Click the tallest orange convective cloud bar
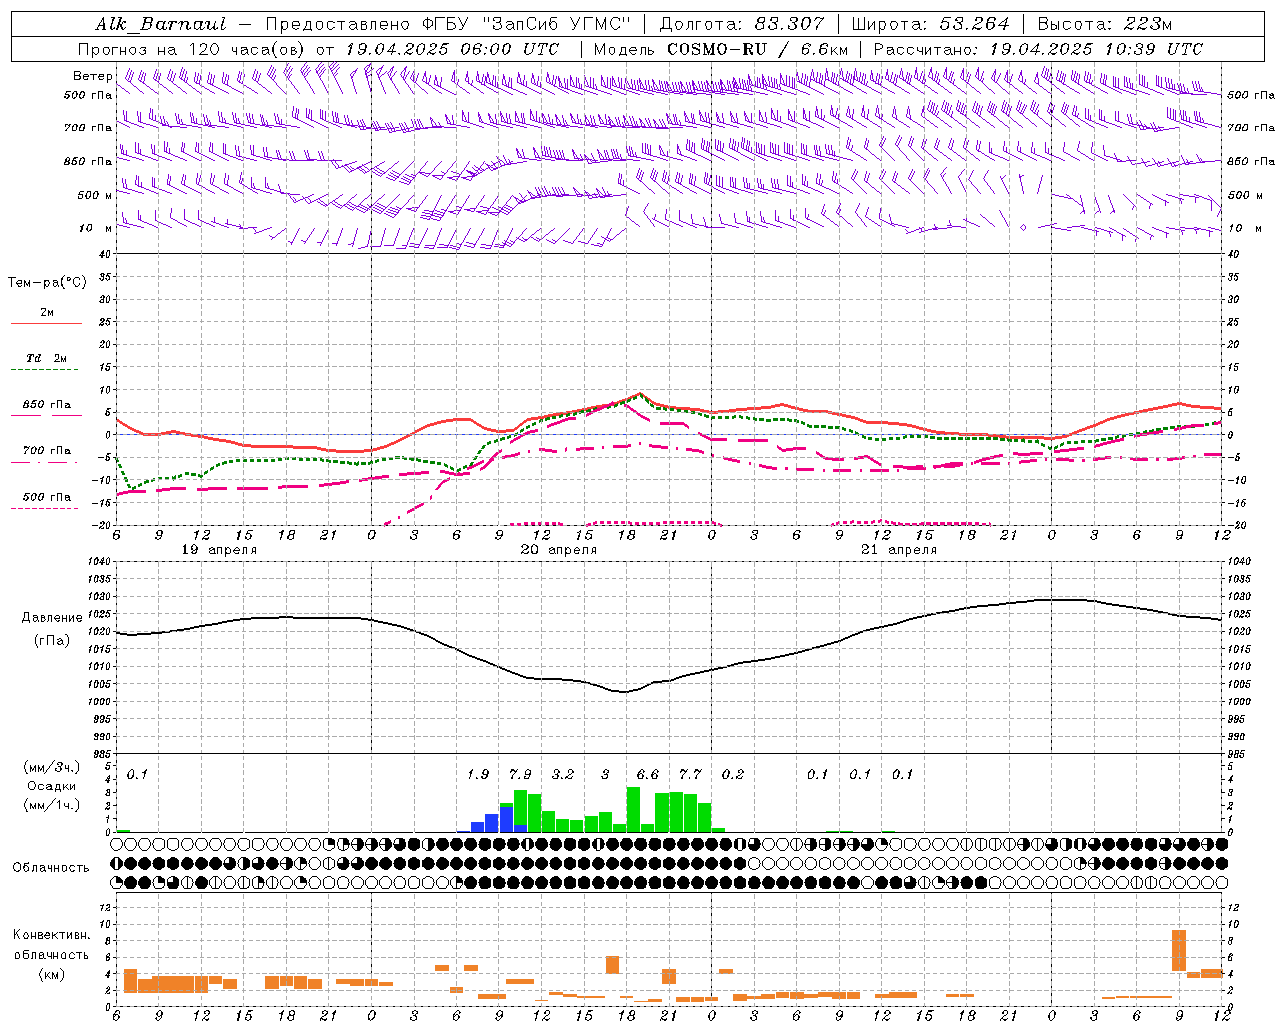The height and width of the screenshot is (1024, 1280). coord(1179,950)
